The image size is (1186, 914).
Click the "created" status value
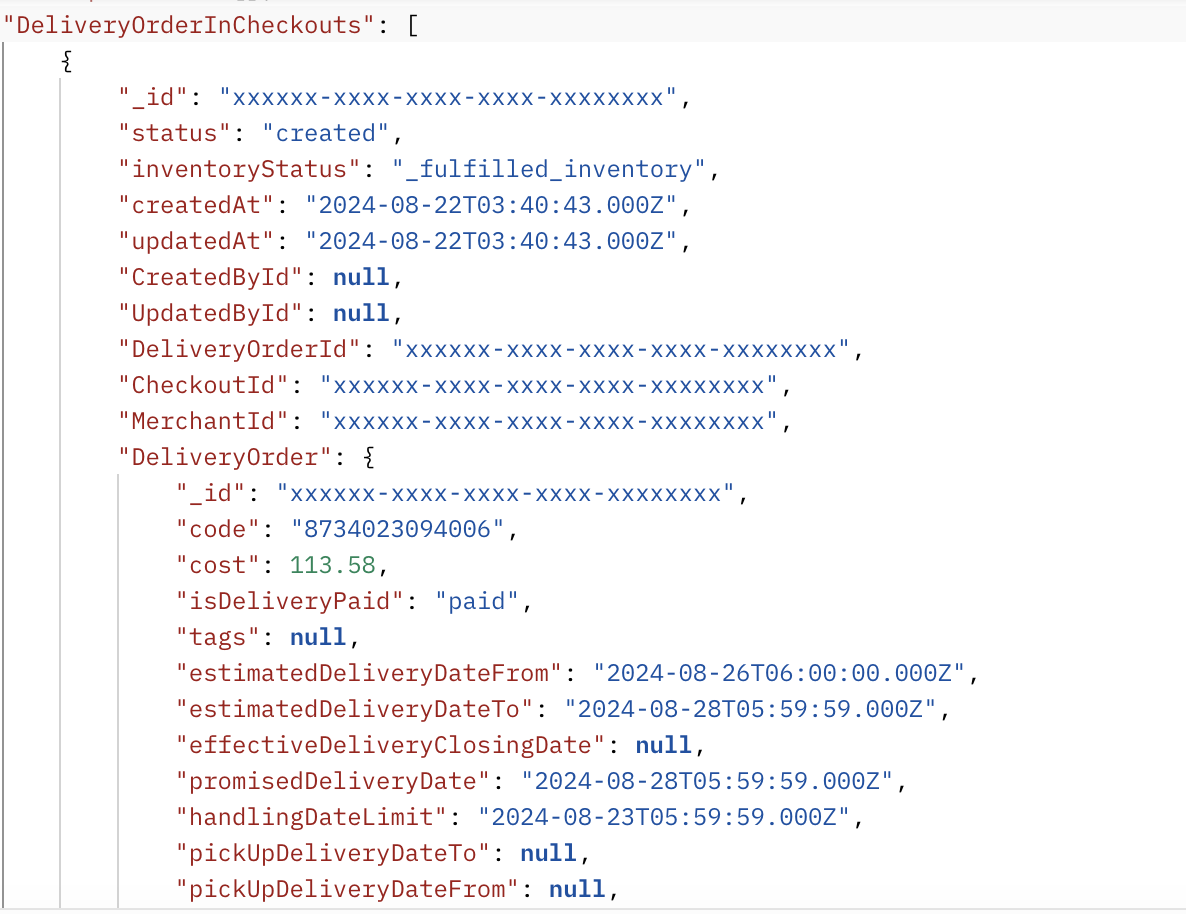(325, 133)
